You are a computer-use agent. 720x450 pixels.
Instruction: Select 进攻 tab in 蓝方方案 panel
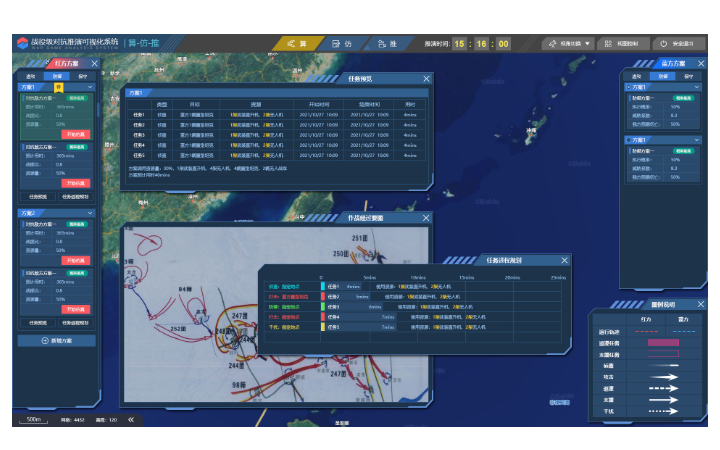pyautogui.click(x=636, y=76)
